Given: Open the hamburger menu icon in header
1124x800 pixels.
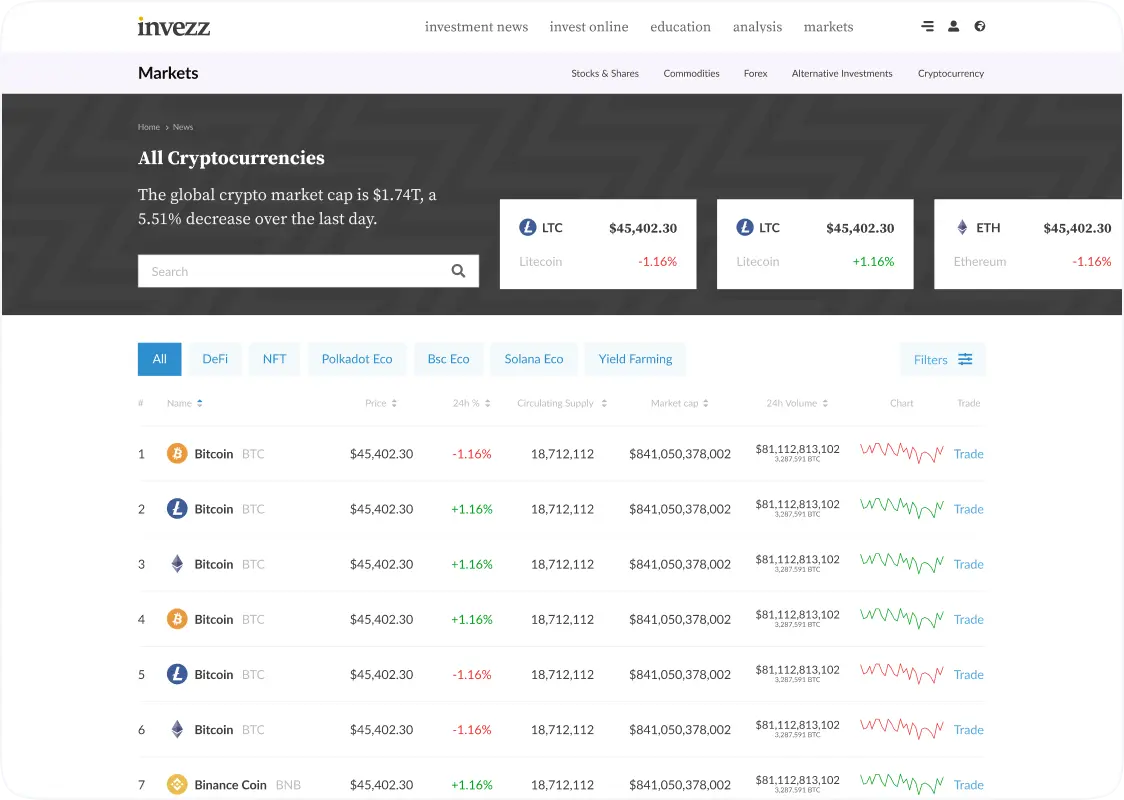Looking at the screenshot, I should tap(927, 27).
